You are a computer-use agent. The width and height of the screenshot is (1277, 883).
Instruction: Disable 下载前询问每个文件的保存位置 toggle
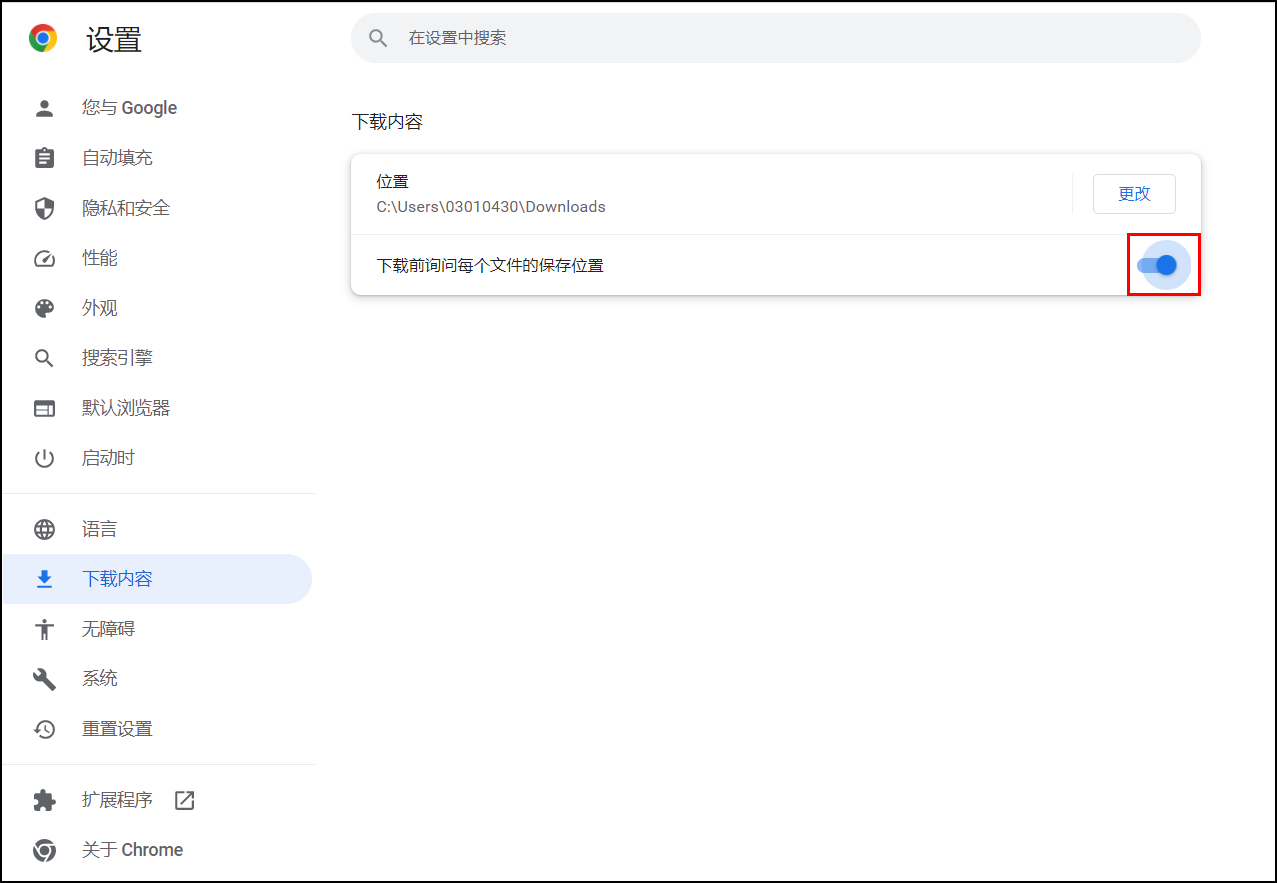tap(1163, 265)
